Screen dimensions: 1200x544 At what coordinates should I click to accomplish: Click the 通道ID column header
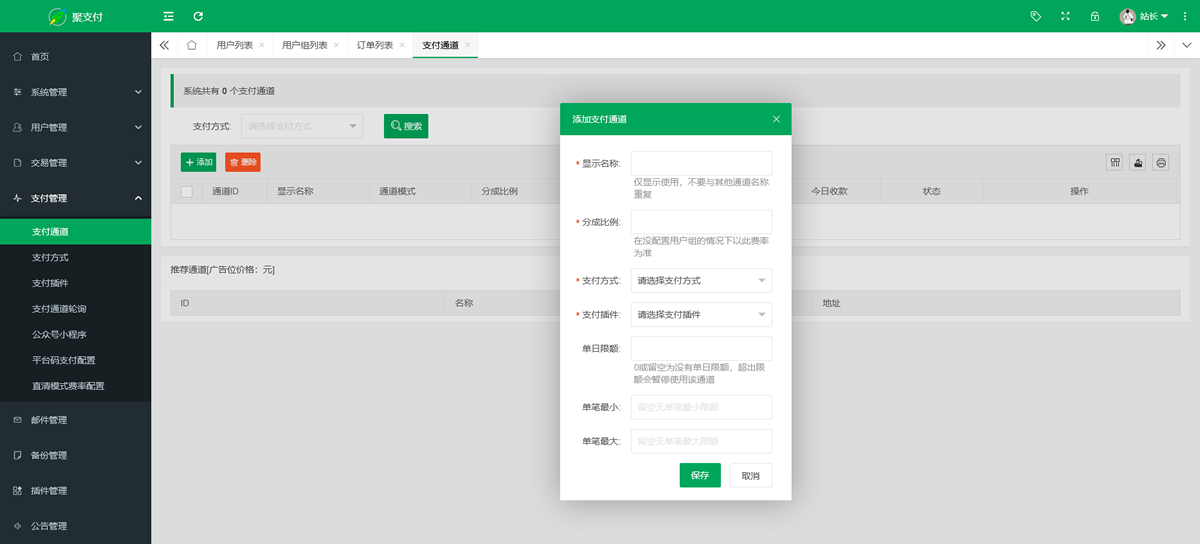[226, 191]
